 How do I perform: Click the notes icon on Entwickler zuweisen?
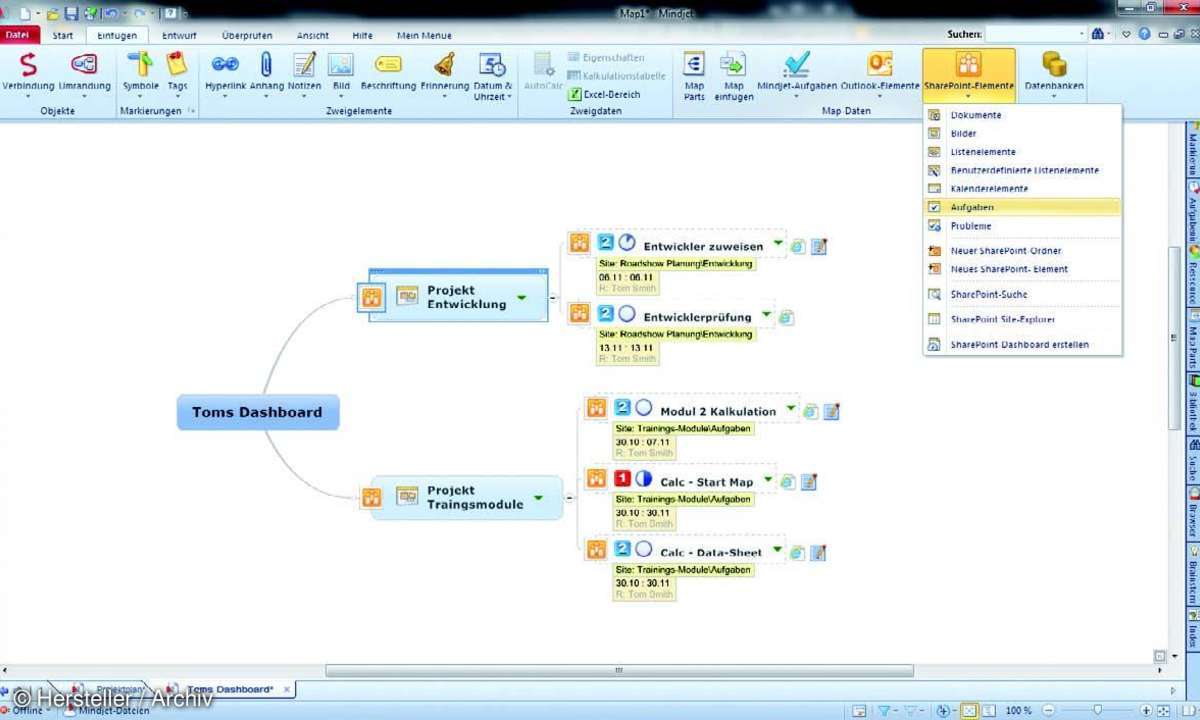point(819,246)
